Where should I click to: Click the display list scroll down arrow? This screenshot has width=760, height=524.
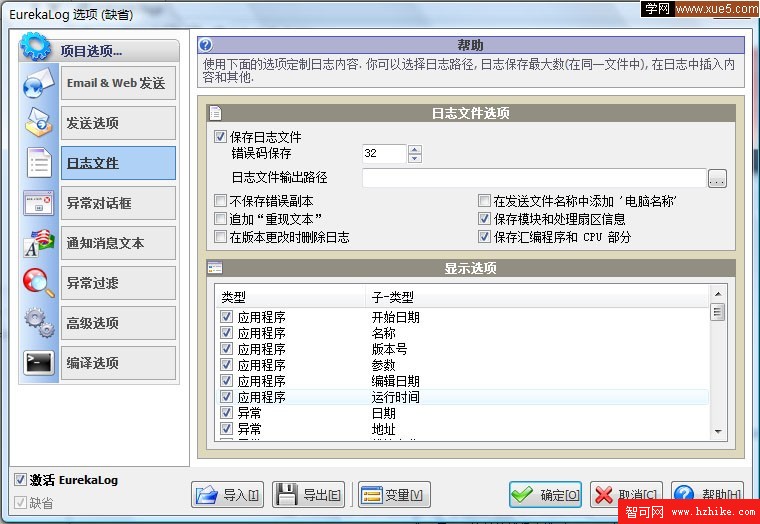pos(718,431)
